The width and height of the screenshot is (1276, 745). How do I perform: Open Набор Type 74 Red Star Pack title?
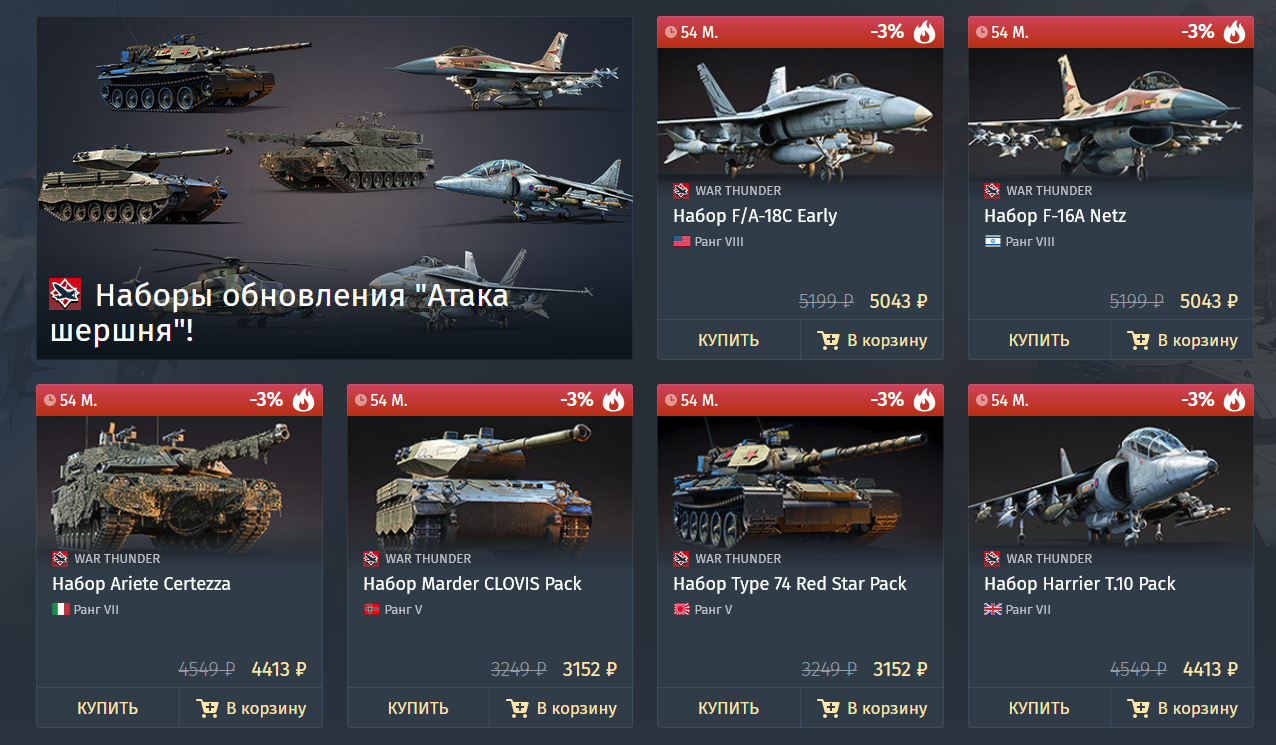(x=790, y=584)
